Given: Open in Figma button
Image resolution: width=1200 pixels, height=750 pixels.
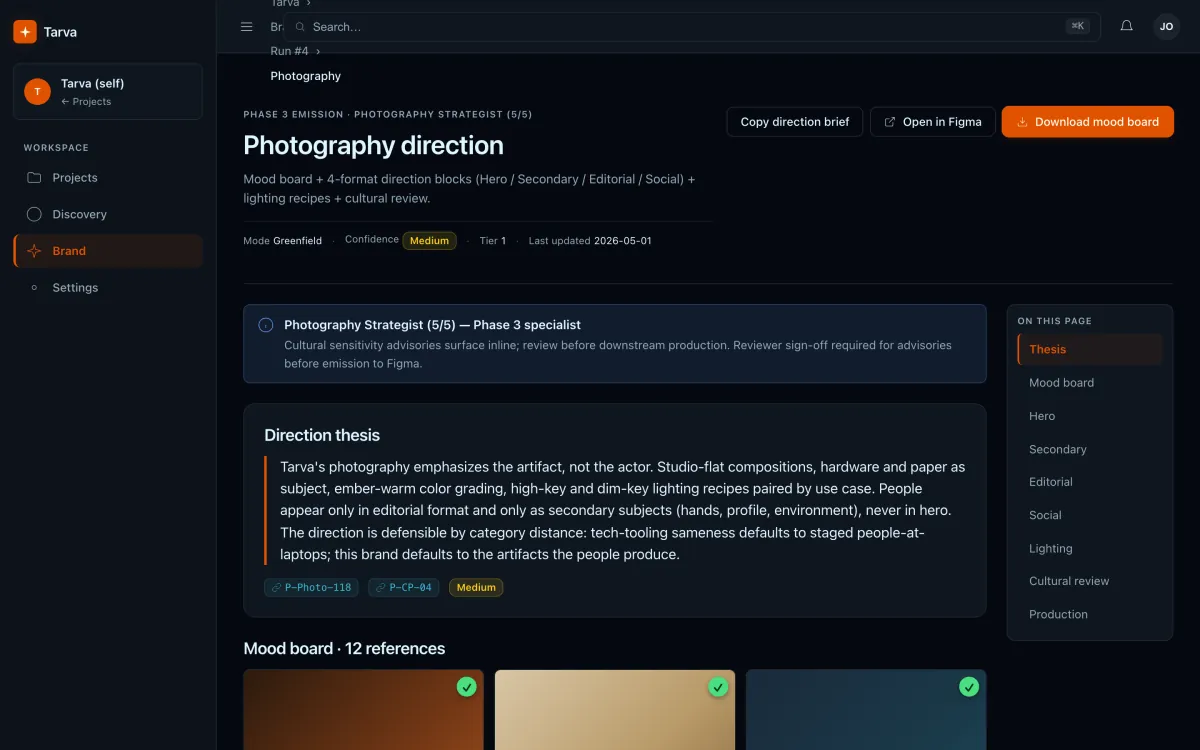Looking at the screenshot, I should click(933, 122).
